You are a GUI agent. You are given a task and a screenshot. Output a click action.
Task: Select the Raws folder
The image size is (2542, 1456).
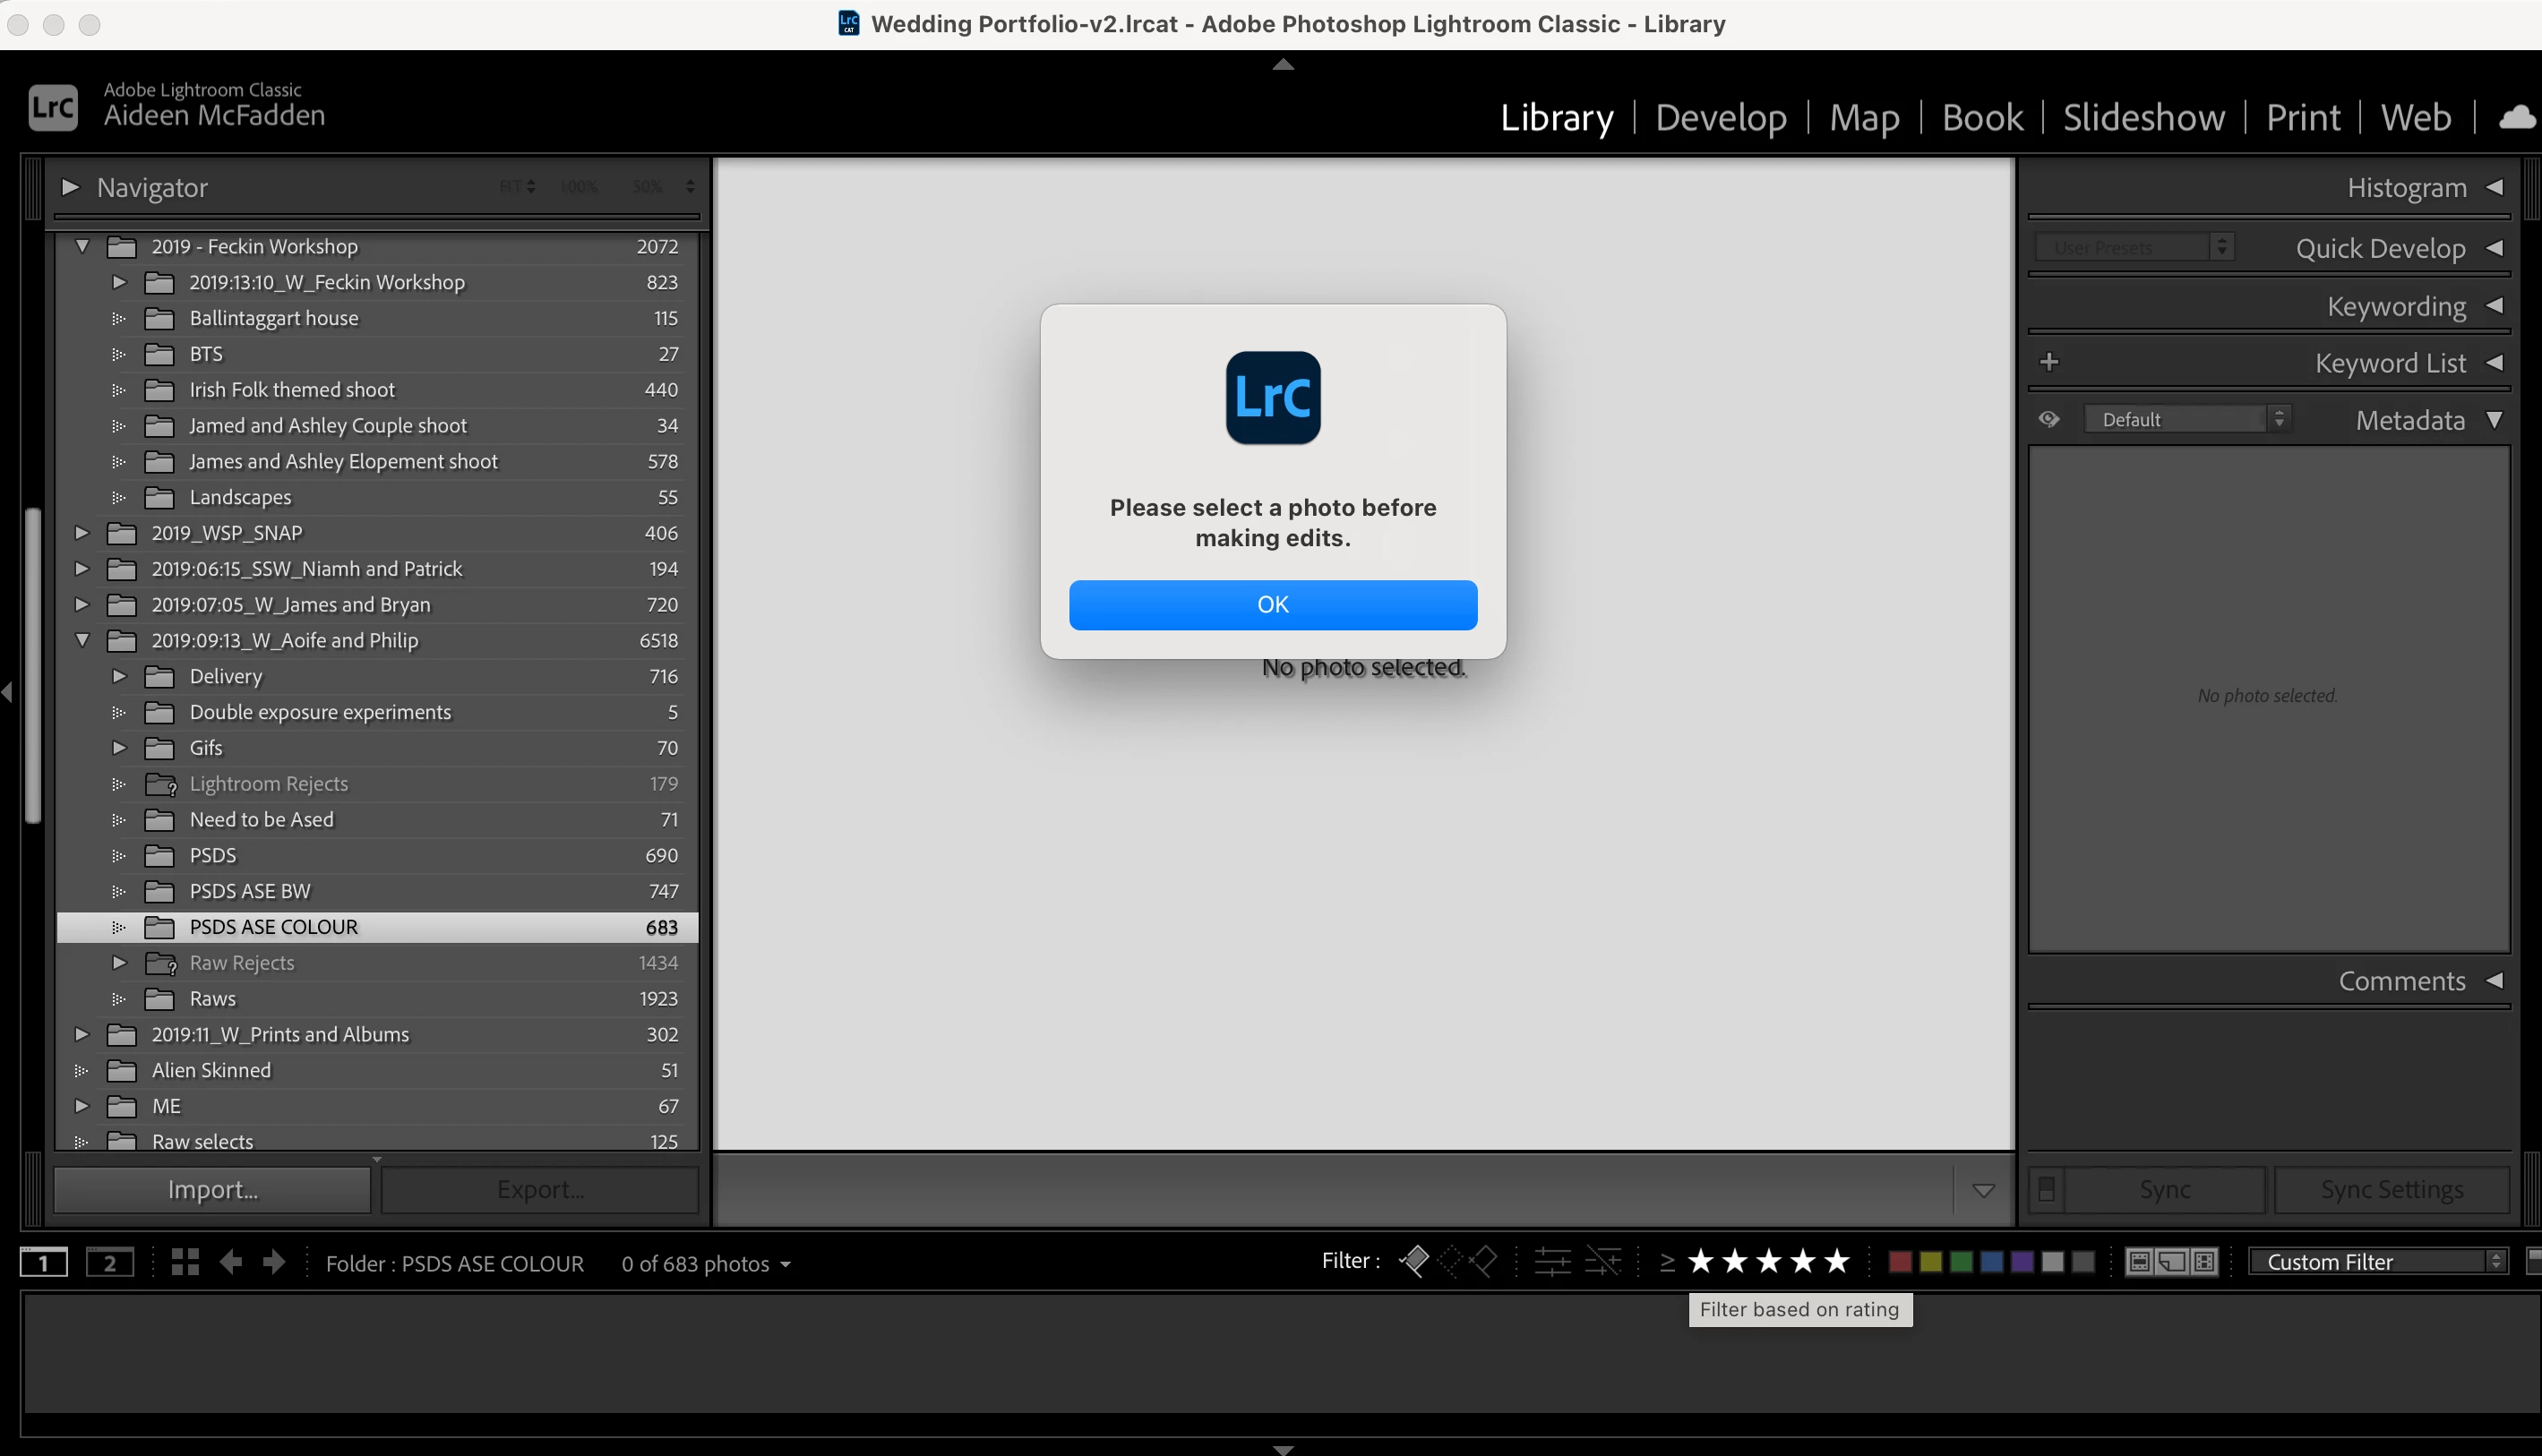tap(212, 998)
